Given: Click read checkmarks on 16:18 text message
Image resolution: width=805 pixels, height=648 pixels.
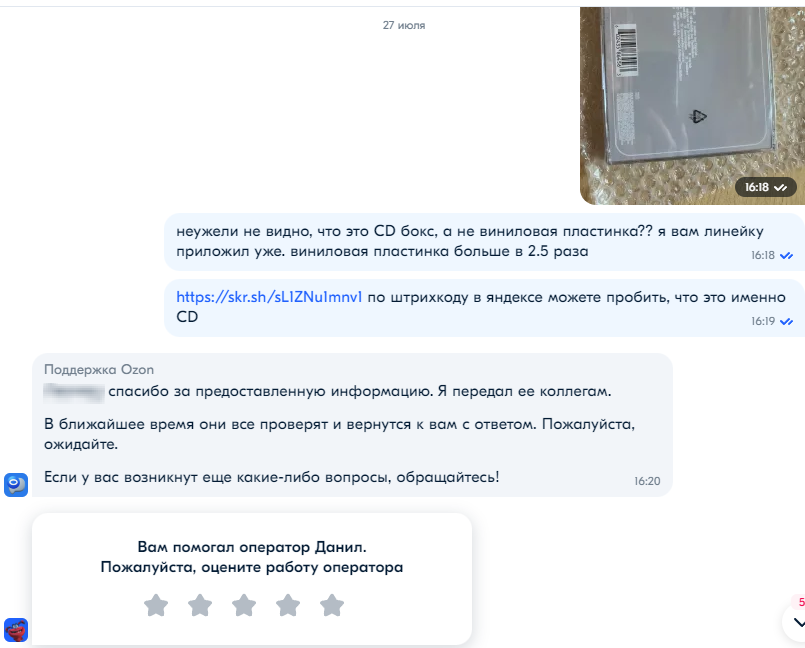Looking at the screenshot, I should point(786,255).
